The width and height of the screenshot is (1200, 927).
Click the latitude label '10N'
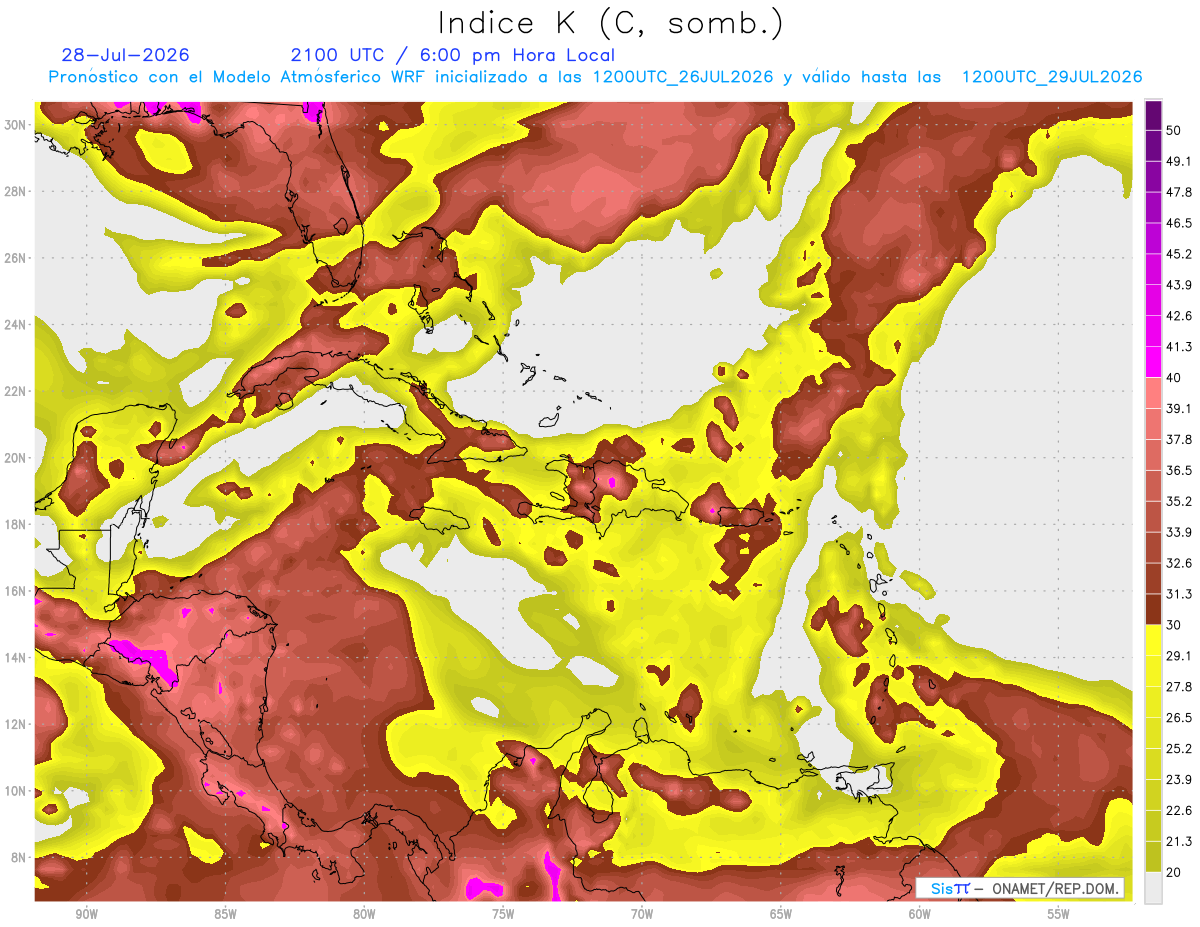pos(17,791)
